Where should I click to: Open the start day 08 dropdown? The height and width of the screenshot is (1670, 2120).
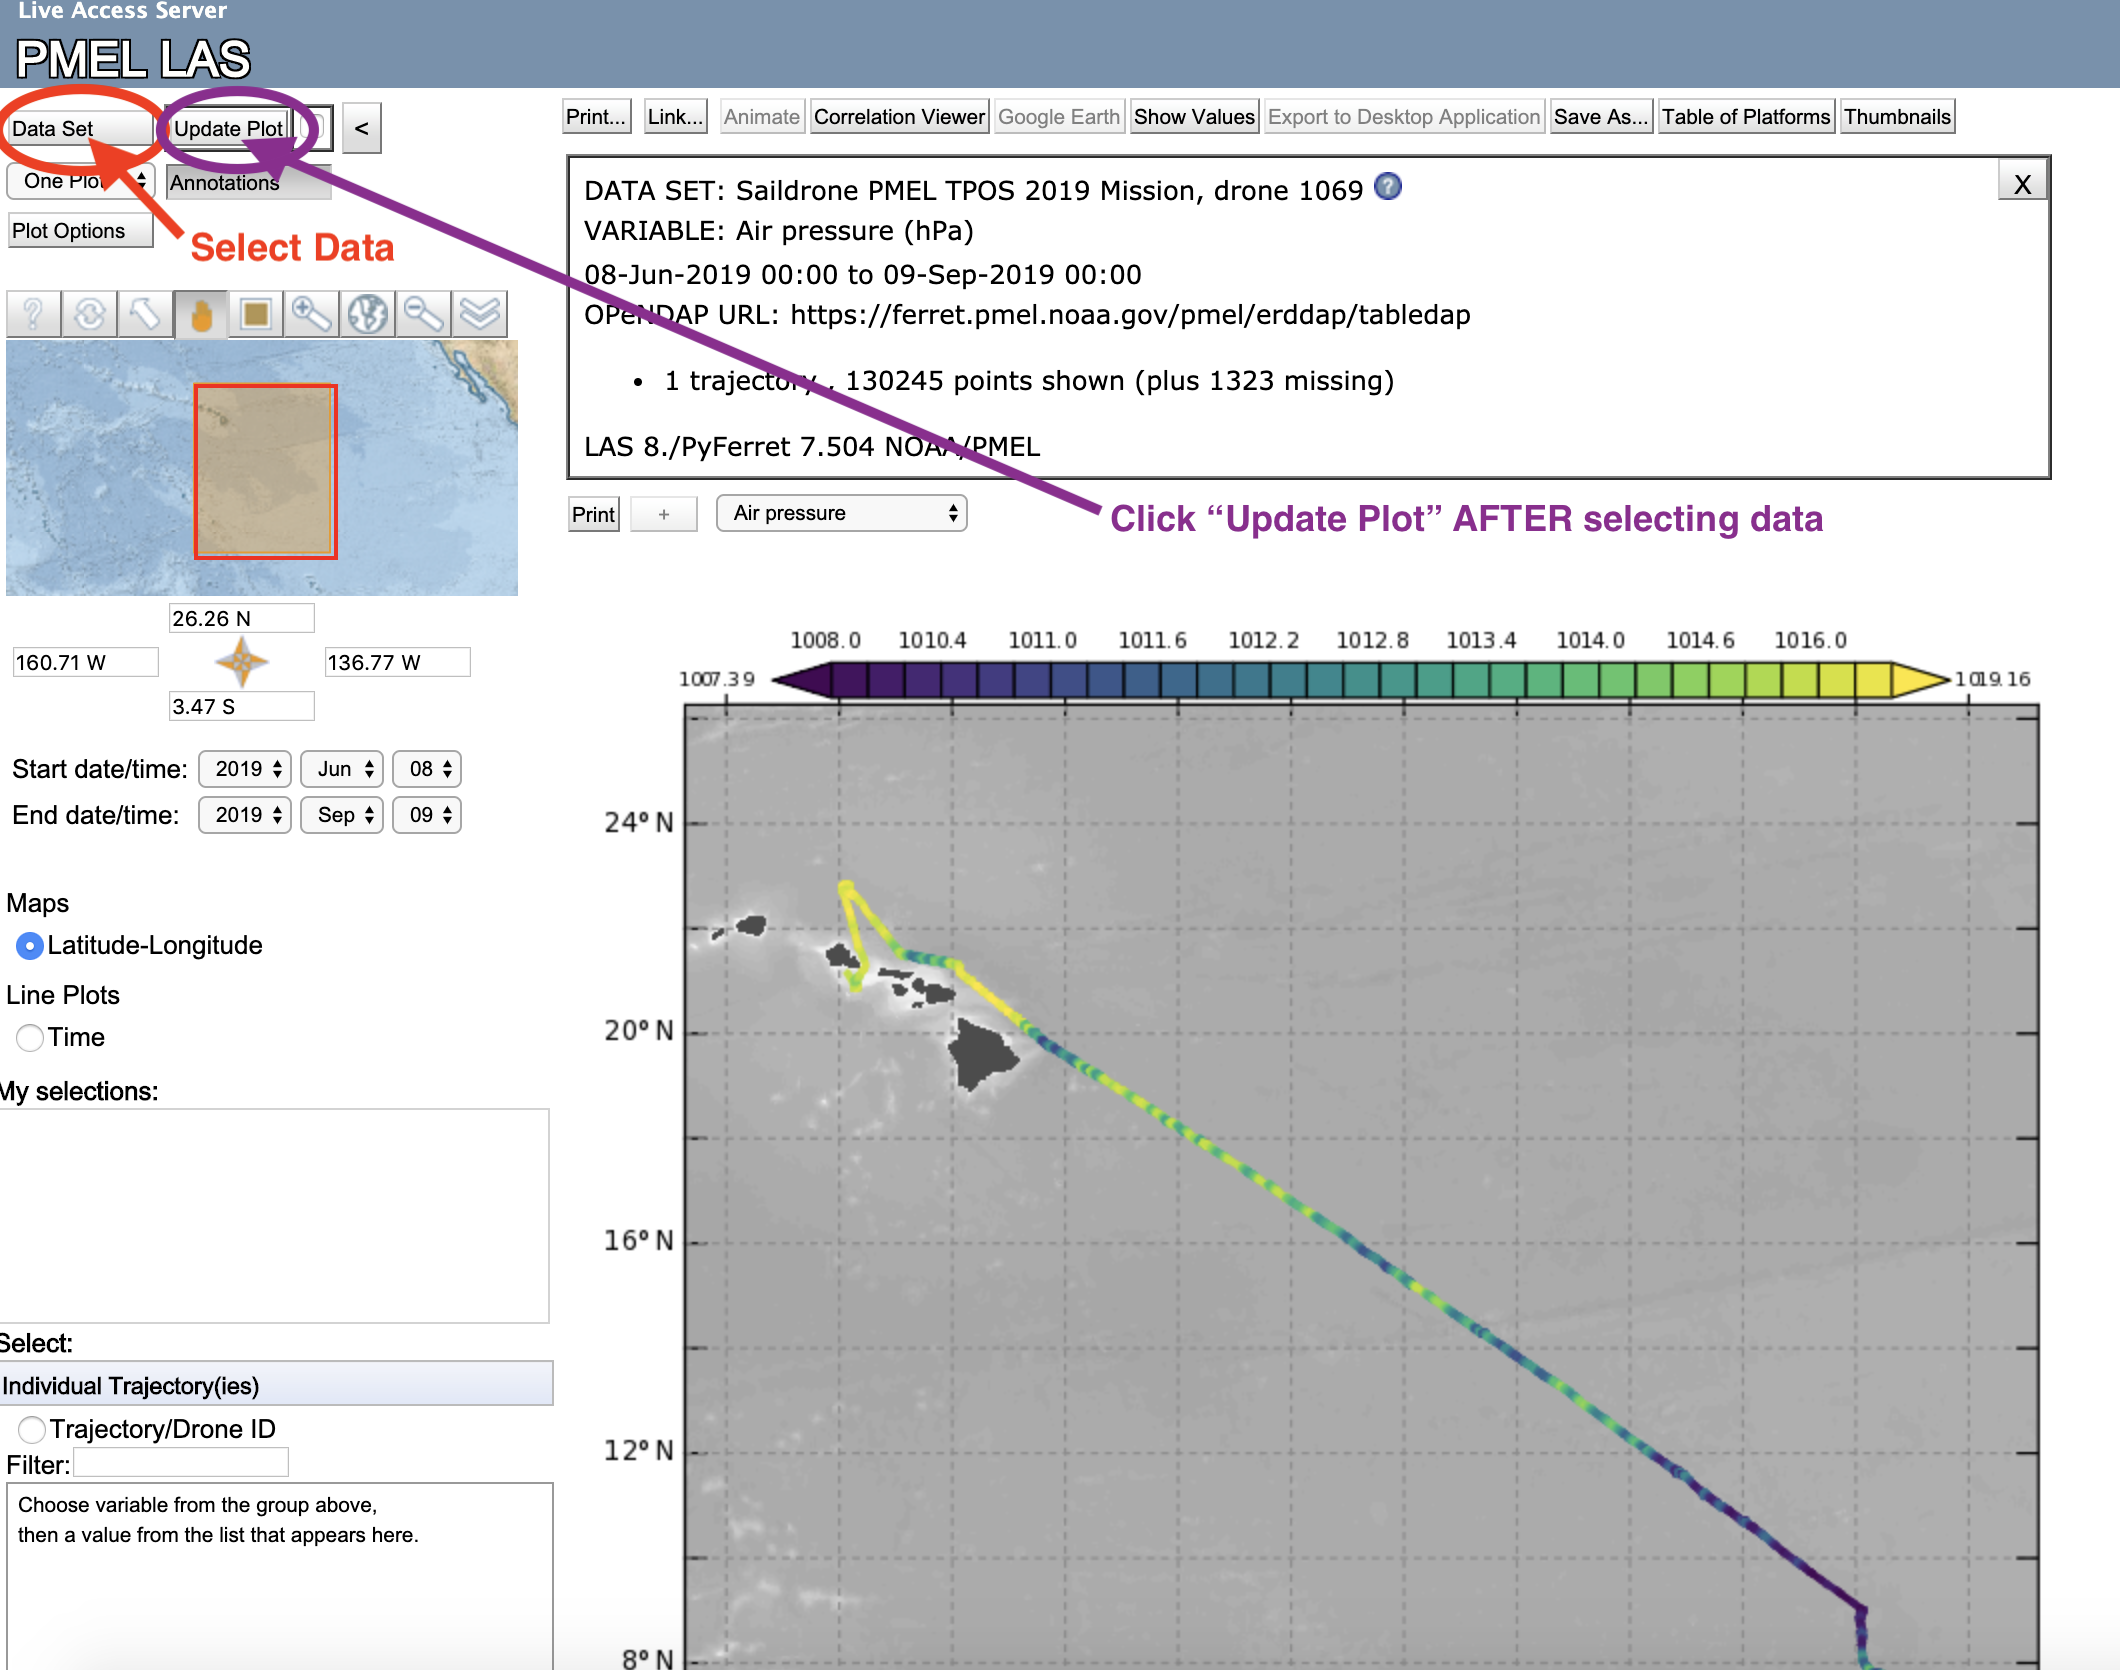(427, 769)
